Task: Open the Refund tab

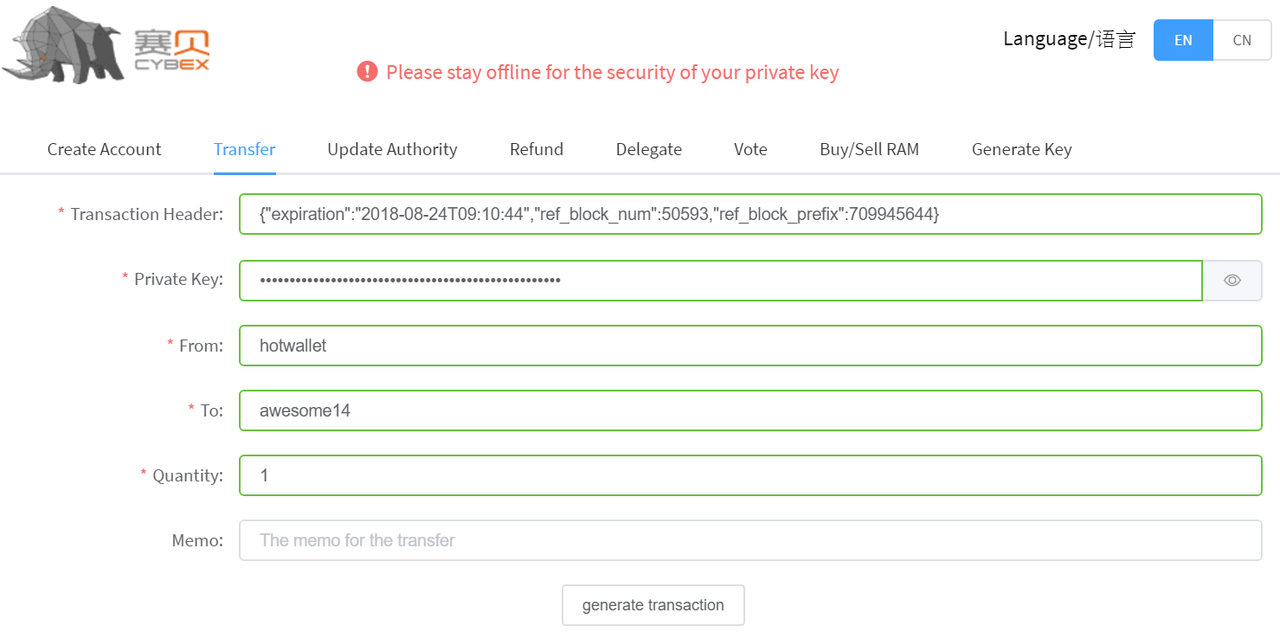Action: click(x=536, y=149)
